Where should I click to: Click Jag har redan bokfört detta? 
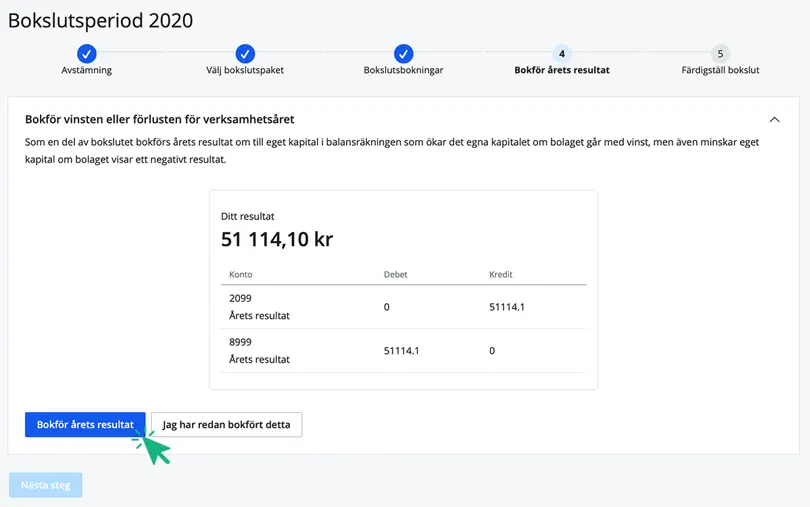[226, 424]
